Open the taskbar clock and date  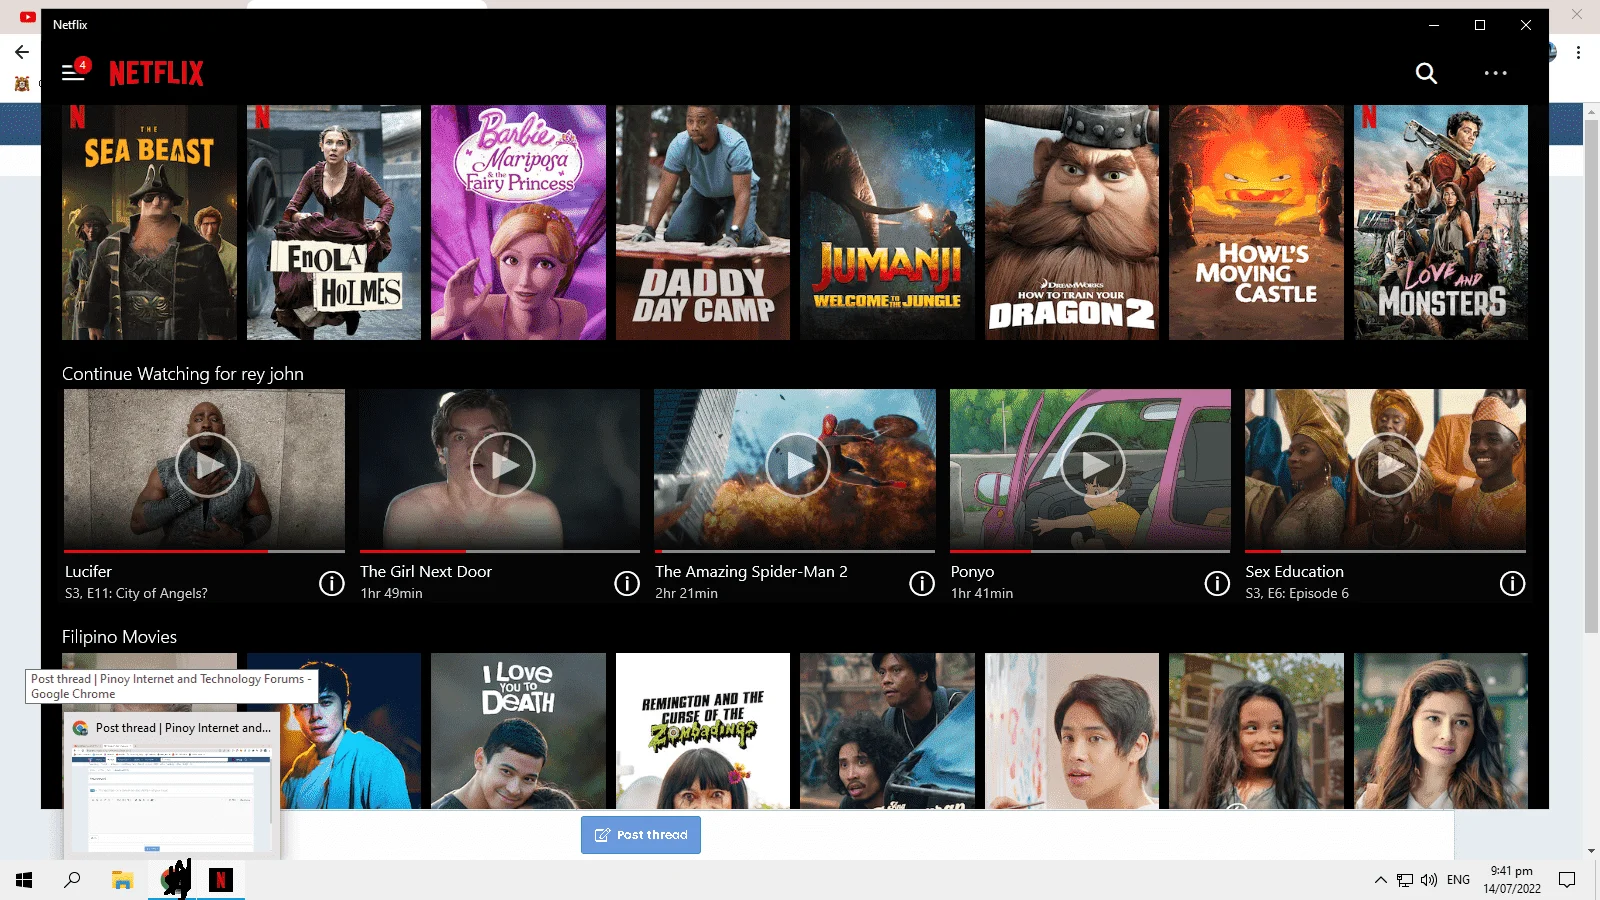click(x=1511, y=880)
